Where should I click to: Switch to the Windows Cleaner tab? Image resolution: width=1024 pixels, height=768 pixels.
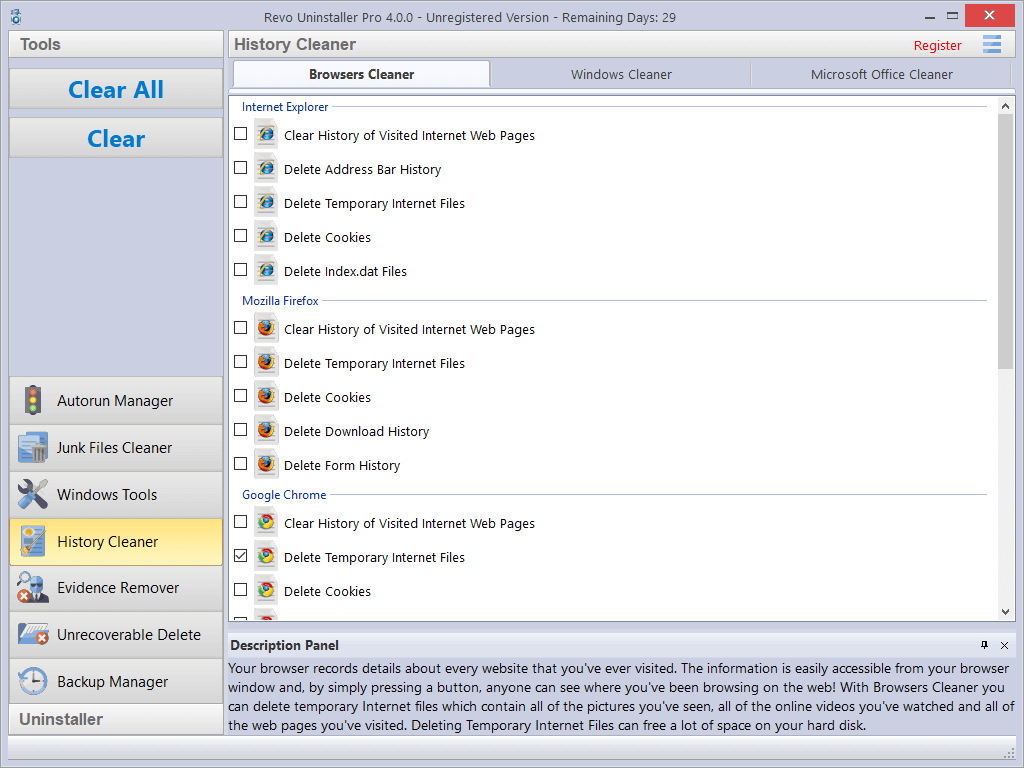pyautogui.click(x=620, y=74)
